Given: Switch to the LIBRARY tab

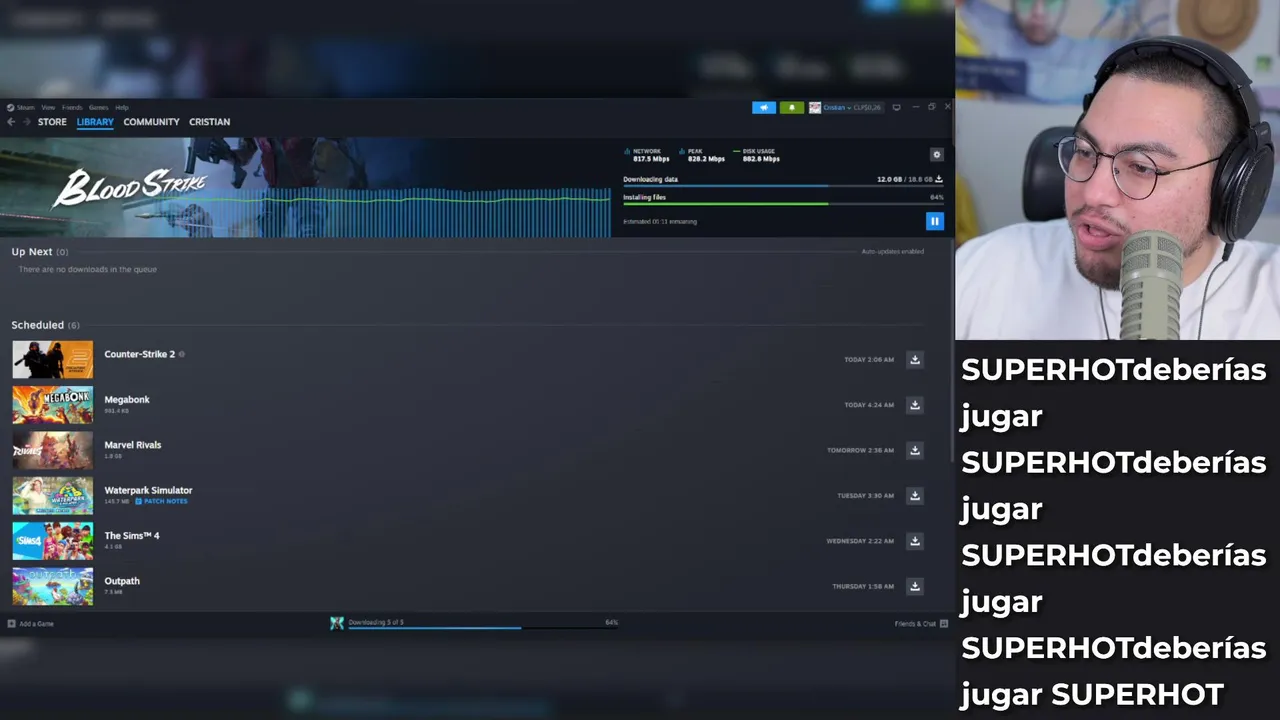Looking at the screenshot, I should coord(95,122).
